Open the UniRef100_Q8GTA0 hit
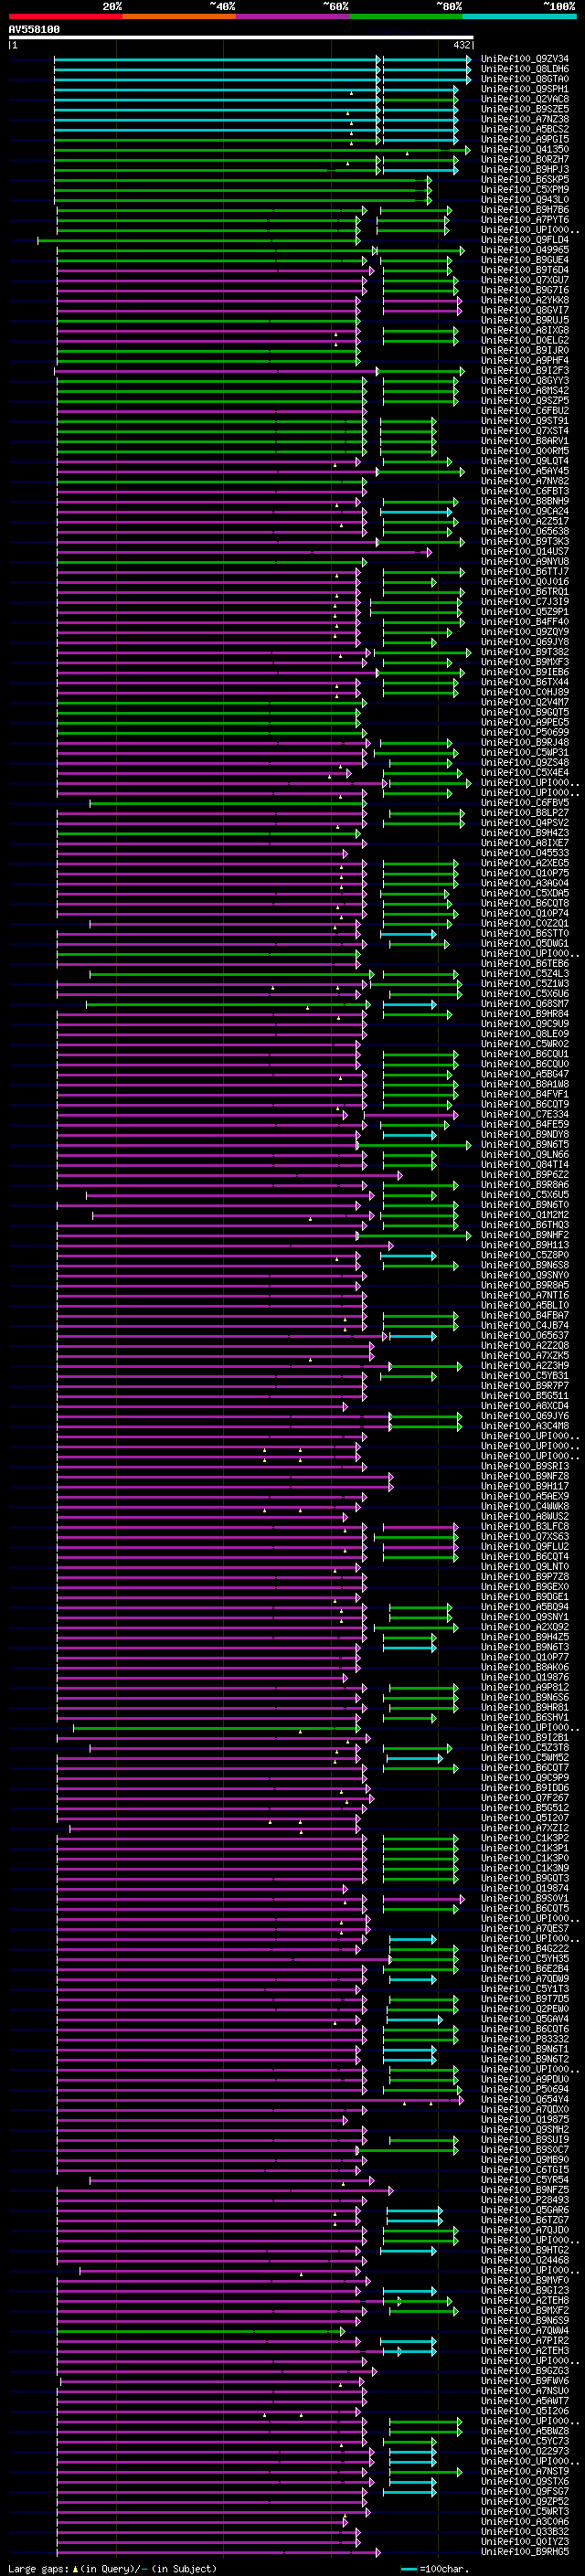 pyautogui.click(x=525, y=79)
